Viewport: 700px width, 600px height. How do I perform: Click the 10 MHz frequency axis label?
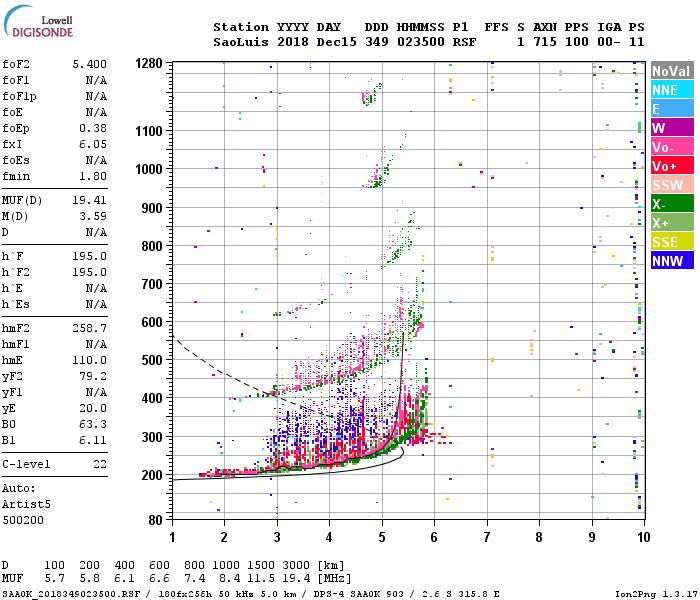coord(643,537)
